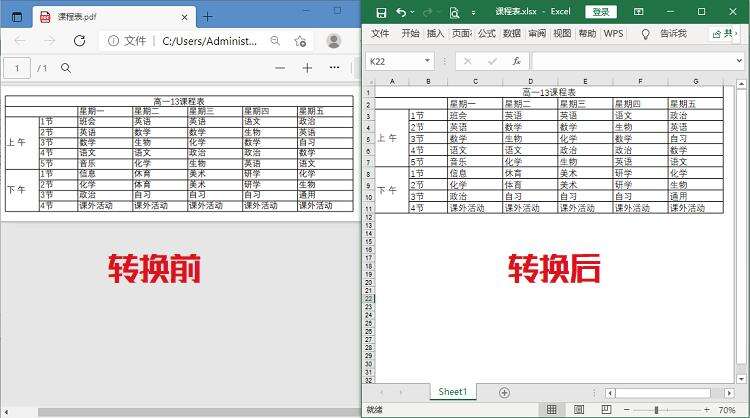Switch to Normal view icon
Viewport: 750px width, 418px height.
click(551, 409)
